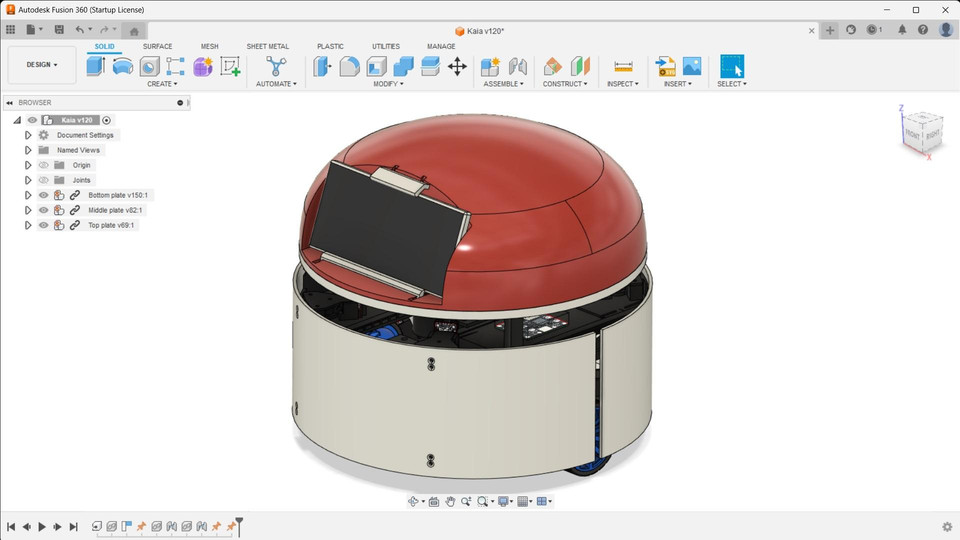The height and width of the screenshot is (540, 960).
Task: Select the Shell tool
Action: point(376,66)
